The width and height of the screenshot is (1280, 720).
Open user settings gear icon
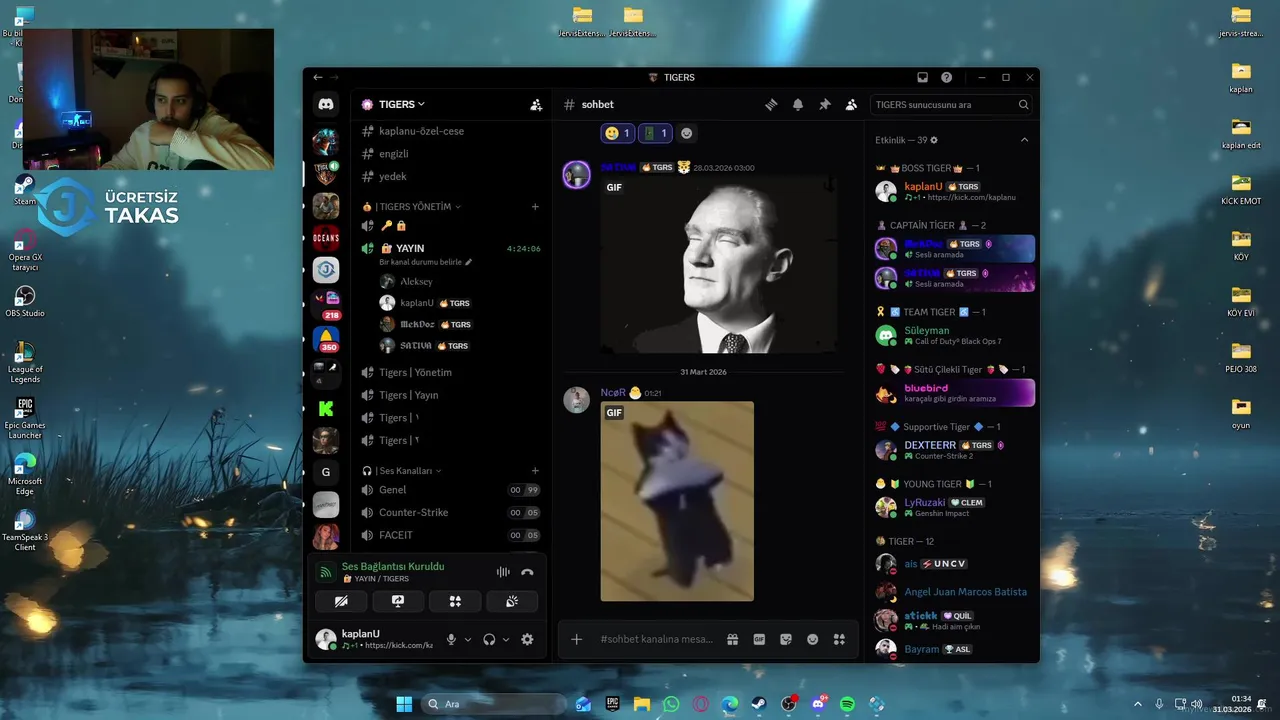527,639
